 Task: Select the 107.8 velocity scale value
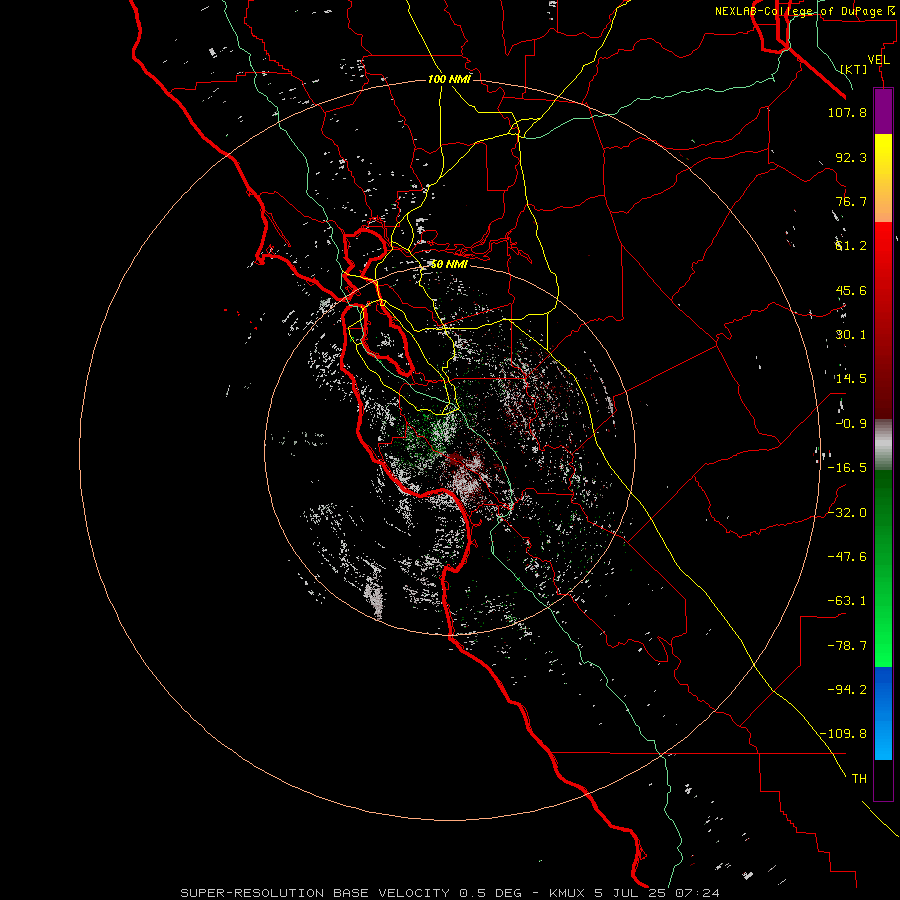click(847, 112)
